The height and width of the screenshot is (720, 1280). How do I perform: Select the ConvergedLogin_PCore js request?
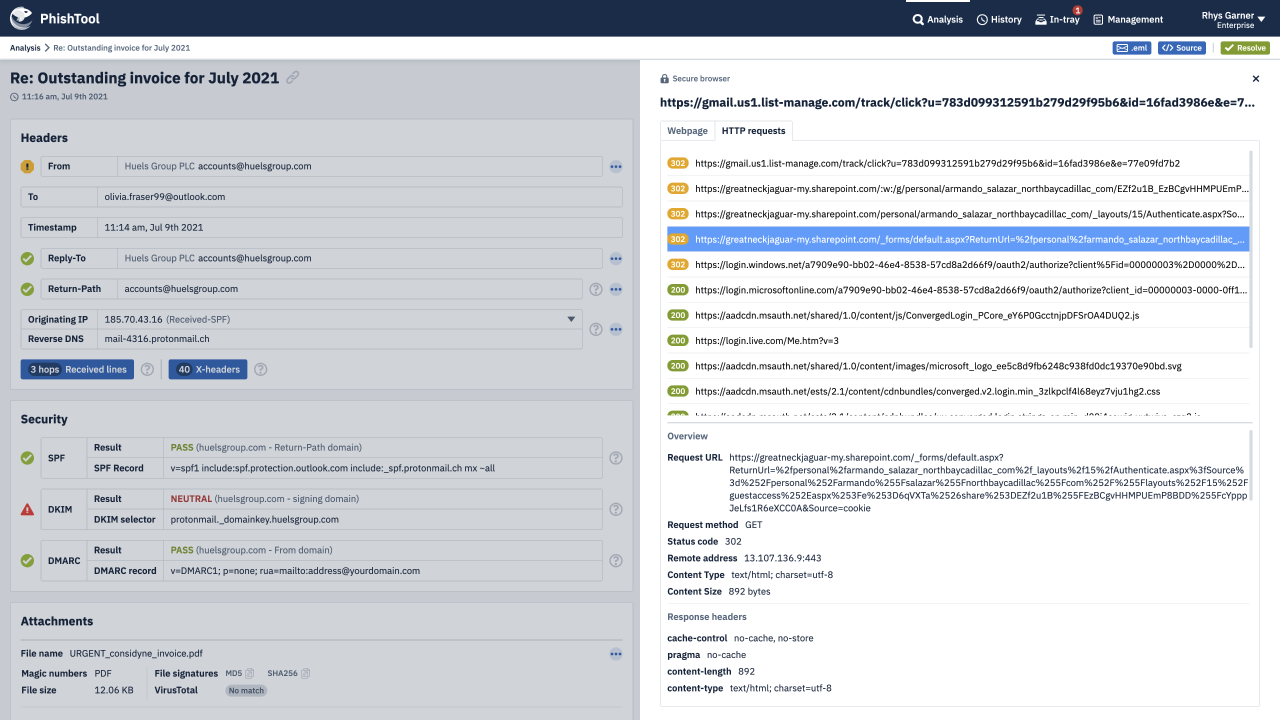tap(958, 315)
